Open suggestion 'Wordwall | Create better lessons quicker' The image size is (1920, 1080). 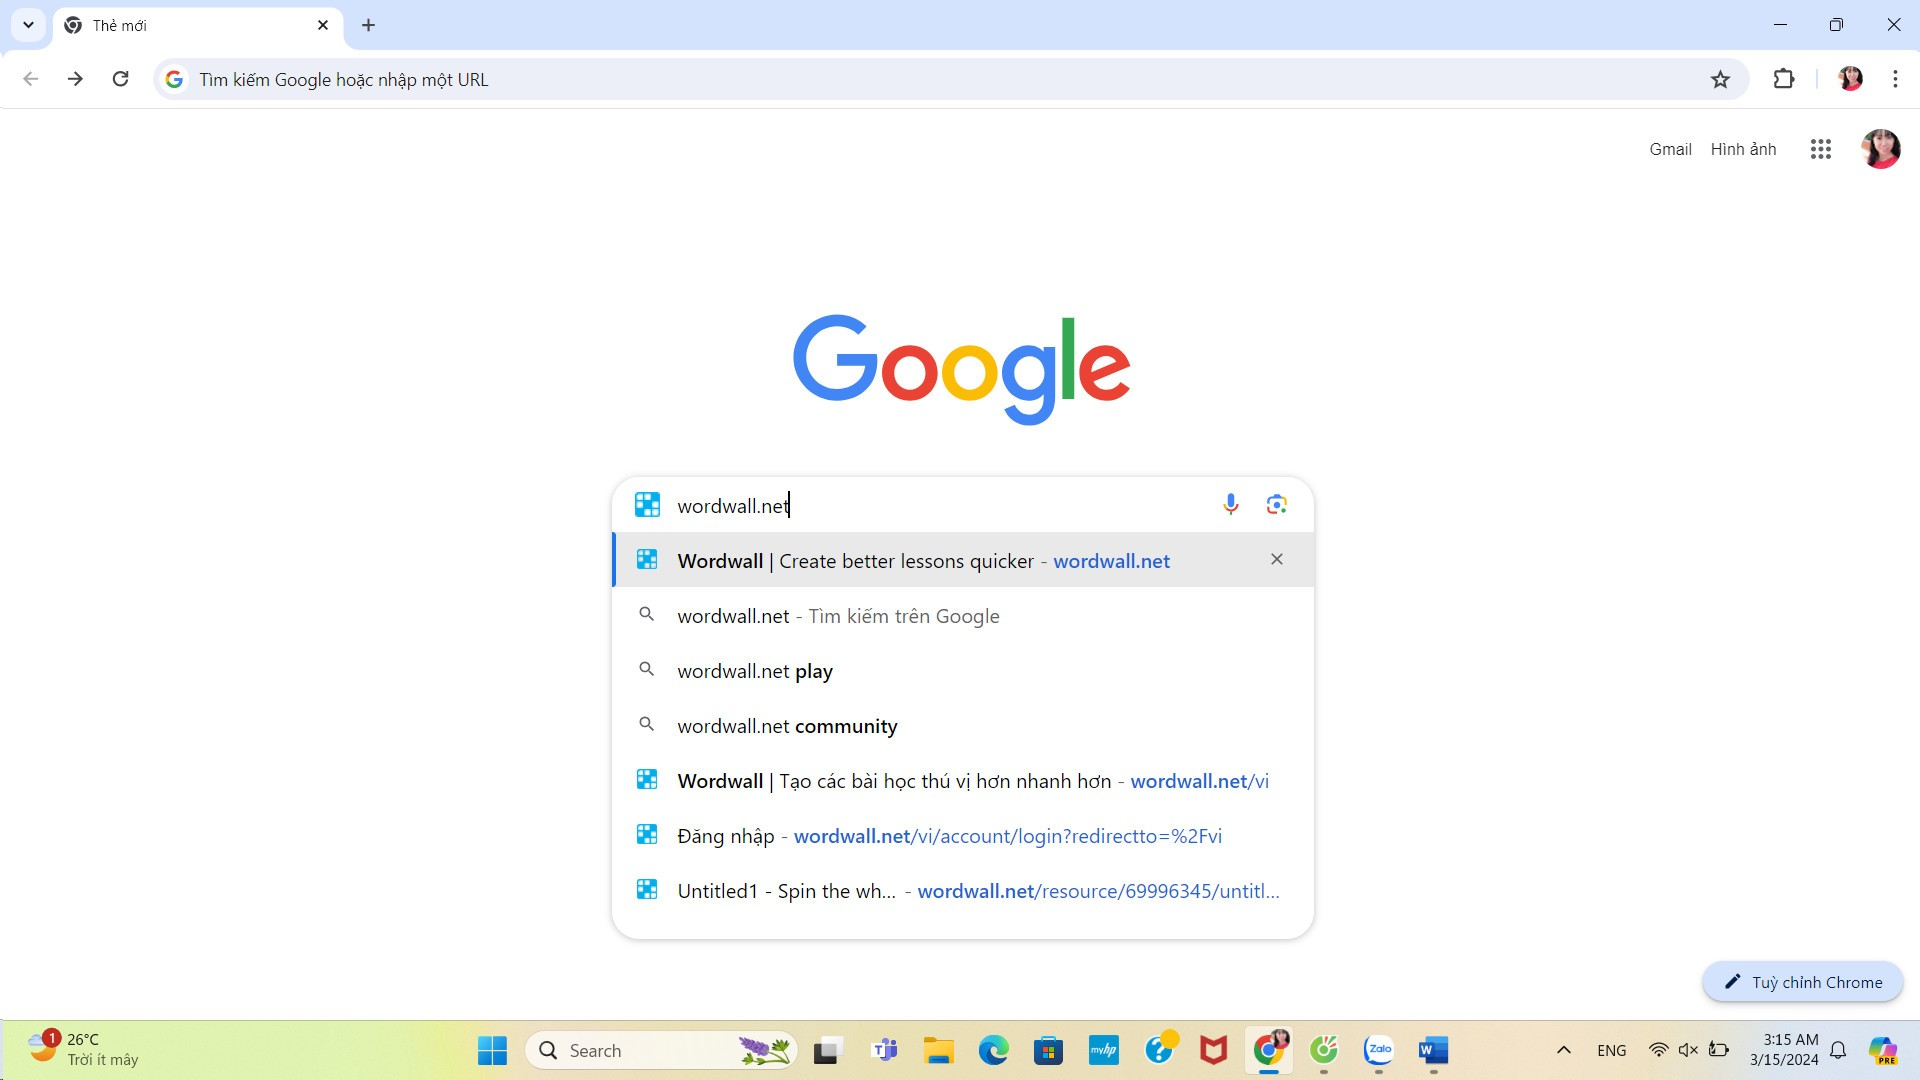click(x=963, y=560)
